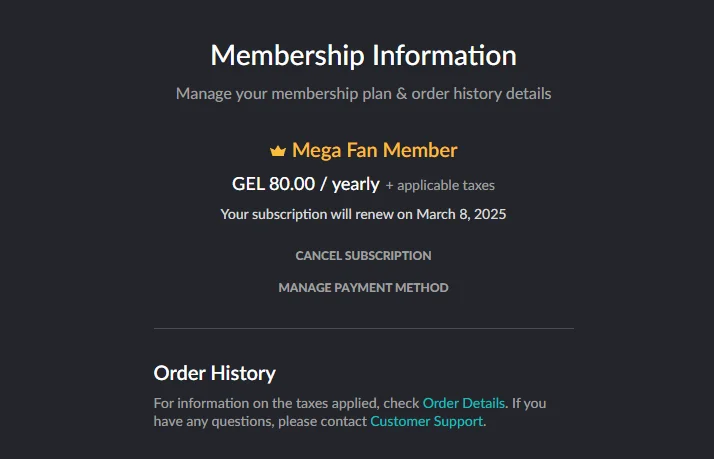Click the If you have any questions text

point(350,412)
